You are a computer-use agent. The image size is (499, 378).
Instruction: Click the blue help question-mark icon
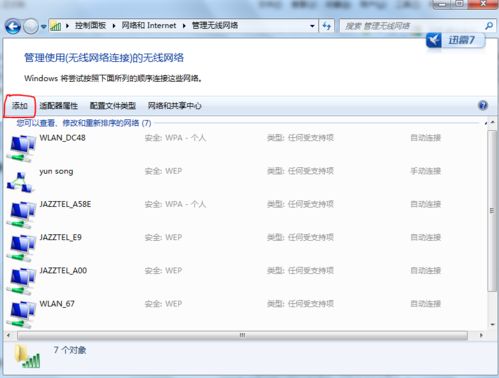pos(483,106)
